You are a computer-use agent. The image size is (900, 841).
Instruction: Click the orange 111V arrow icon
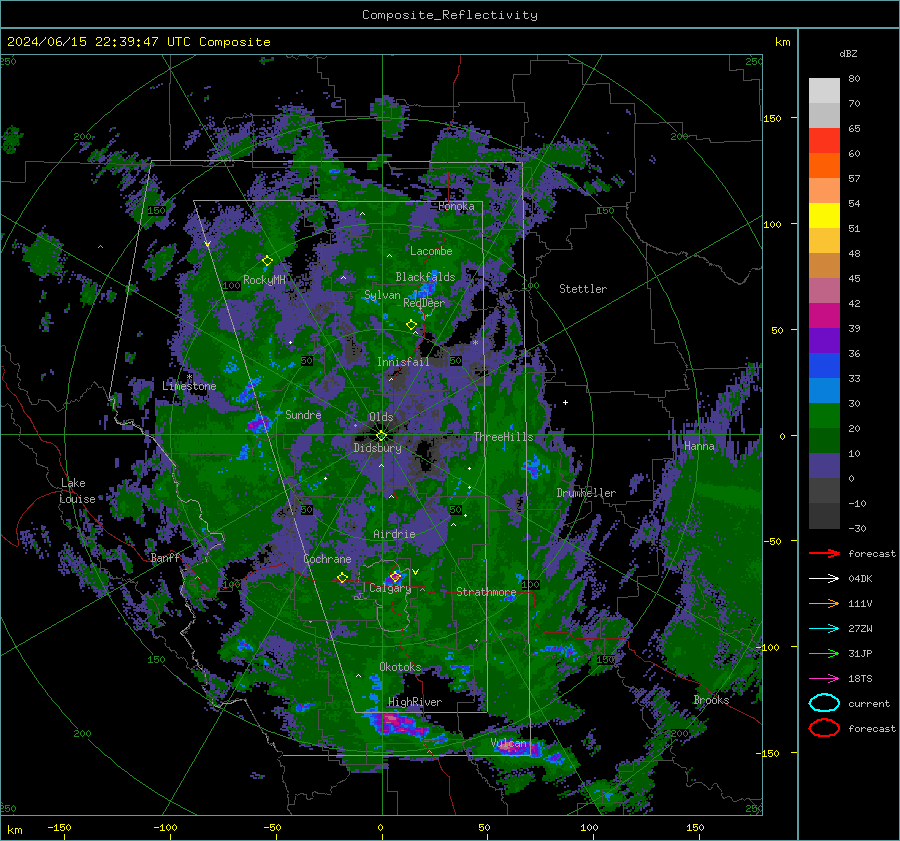[x=824, y=603]
